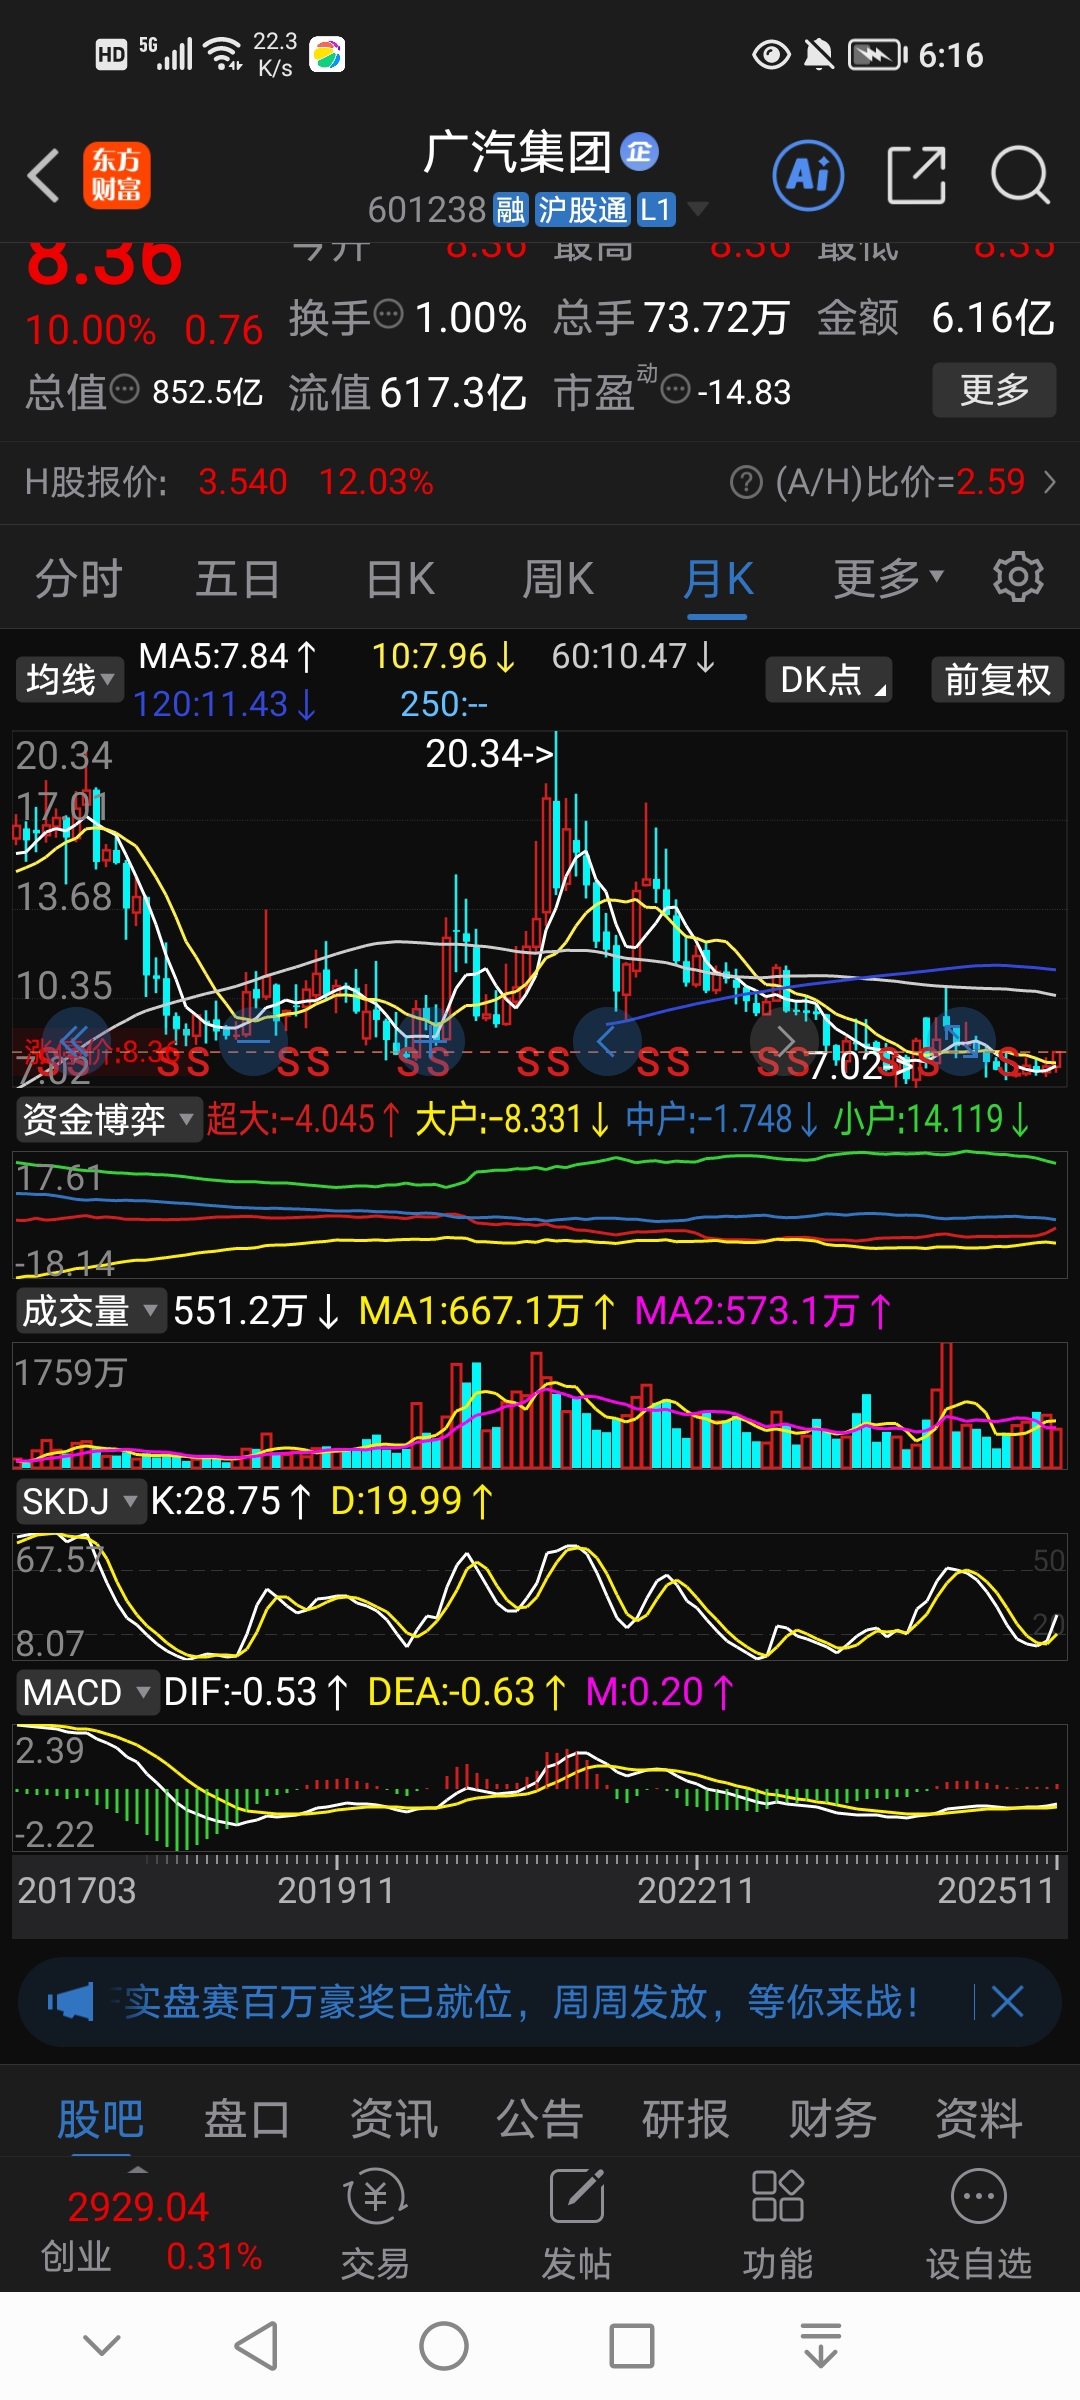Tap the L1 level tag
The width and height of the screenshot is (1080, 2400).
click(655, 209)
